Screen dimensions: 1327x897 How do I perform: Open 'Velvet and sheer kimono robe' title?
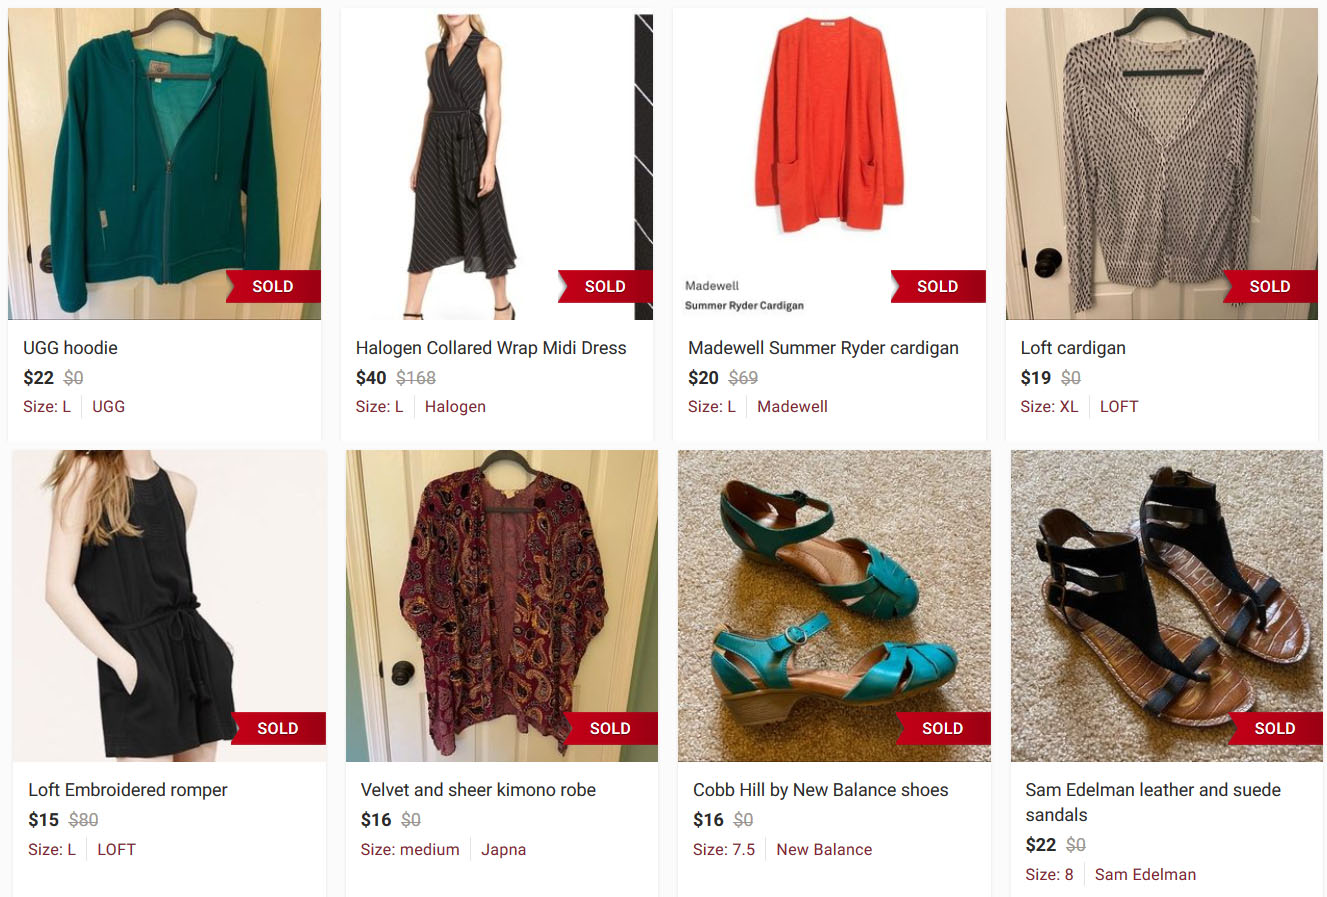(478, 790)
